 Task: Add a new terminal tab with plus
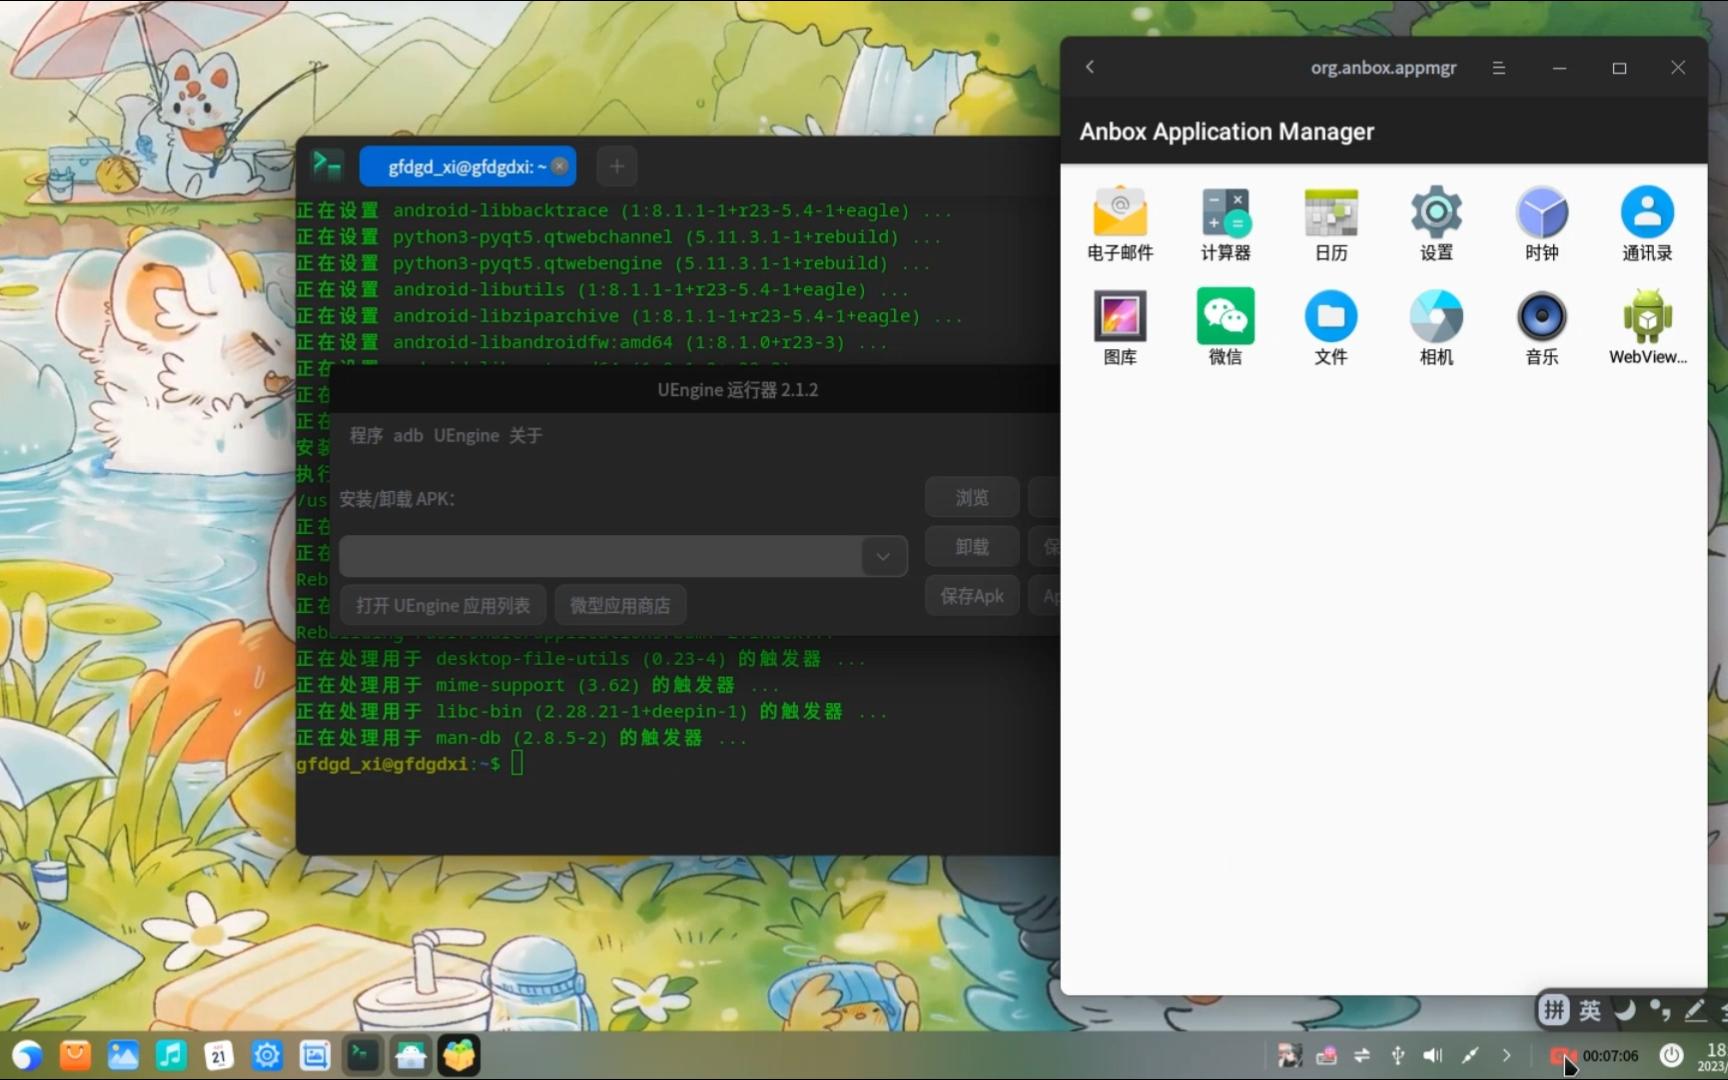617,166
